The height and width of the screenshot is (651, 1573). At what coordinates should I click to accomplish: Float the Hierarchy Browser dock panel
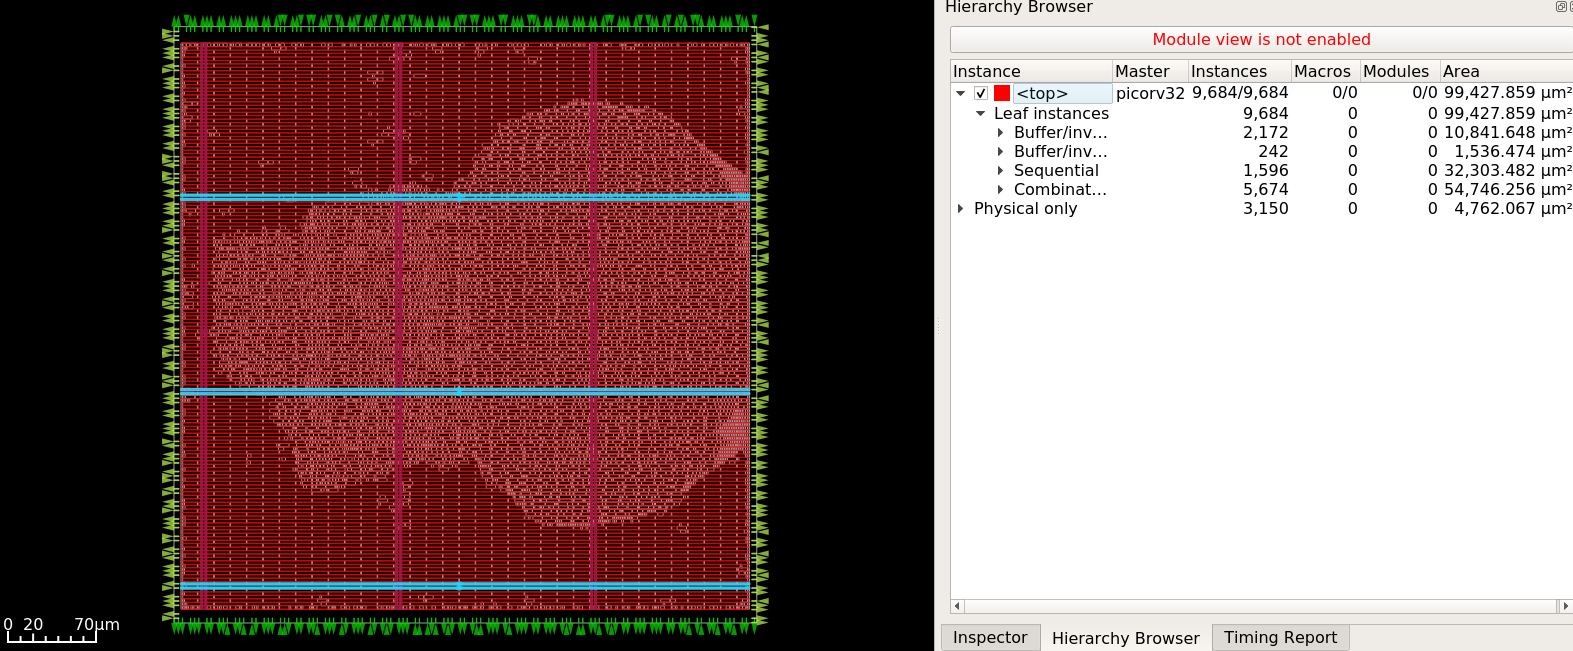(x=1560, y=6)
